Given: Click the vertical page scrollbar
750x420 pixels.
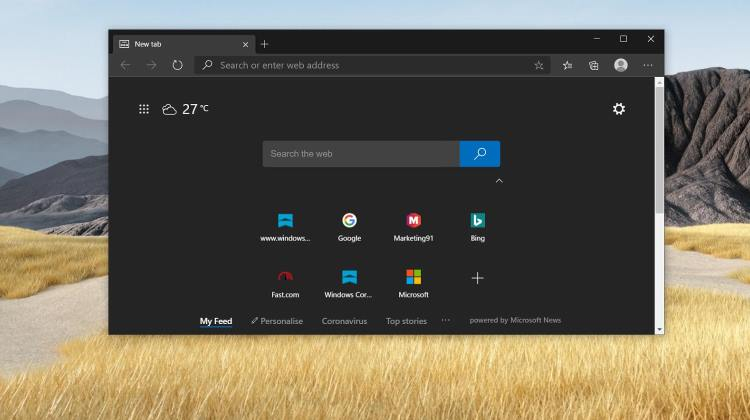Looking at the screenshot, I should click(659, 206).
